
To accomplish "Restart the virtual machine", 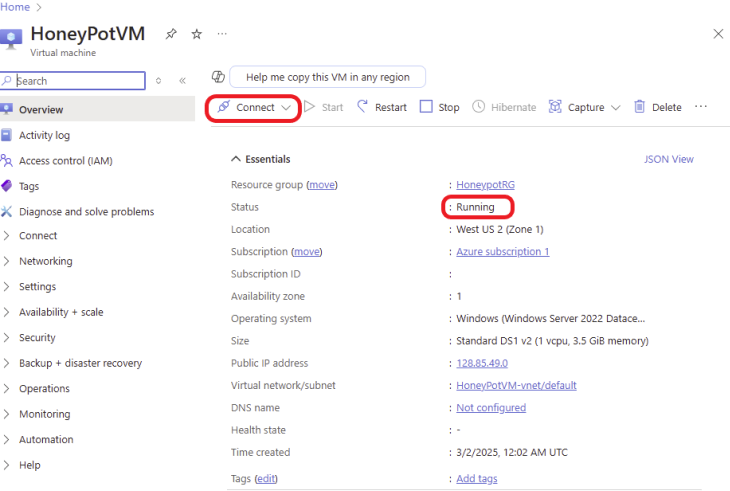I will tap(382, 108).
